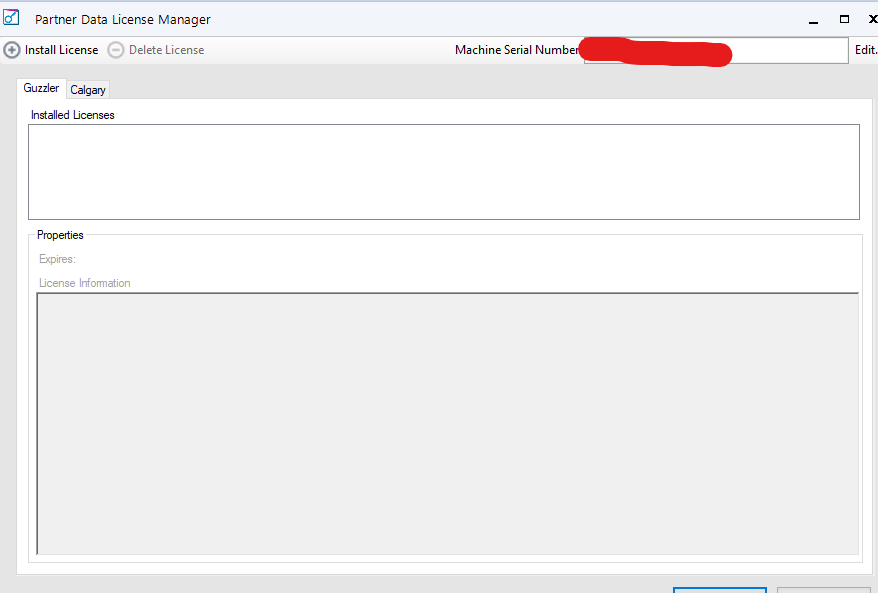
Task: Click the Edit button beside the serial number
Action: click(x=864, y=49)
